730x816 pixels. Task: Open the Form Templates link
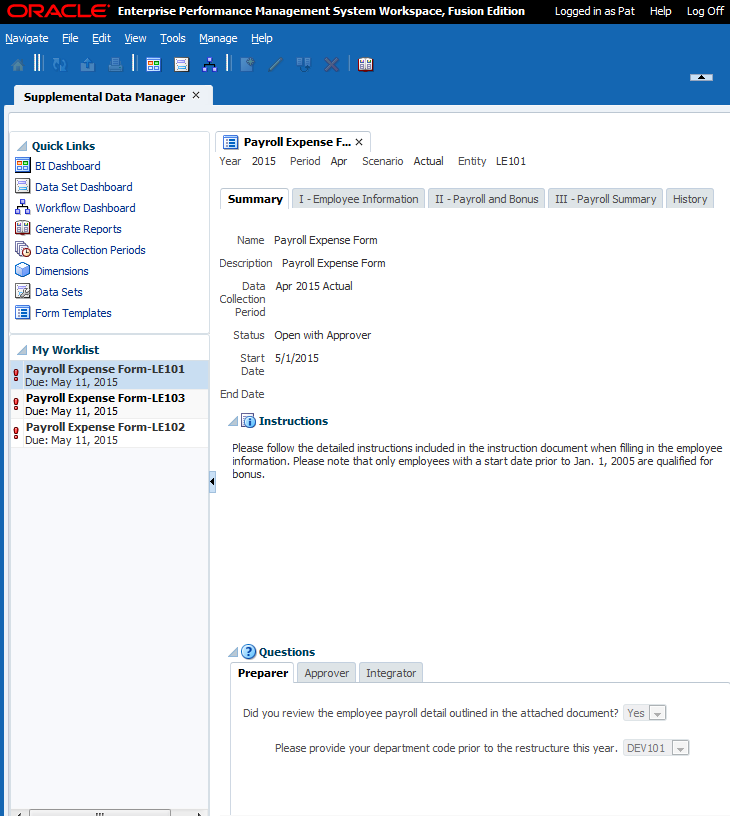point(73,313)
